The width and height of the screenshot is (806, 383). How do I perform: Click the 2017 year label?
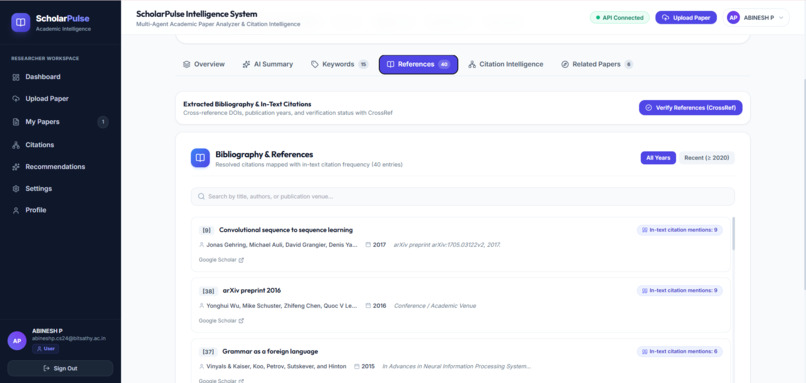379,245
